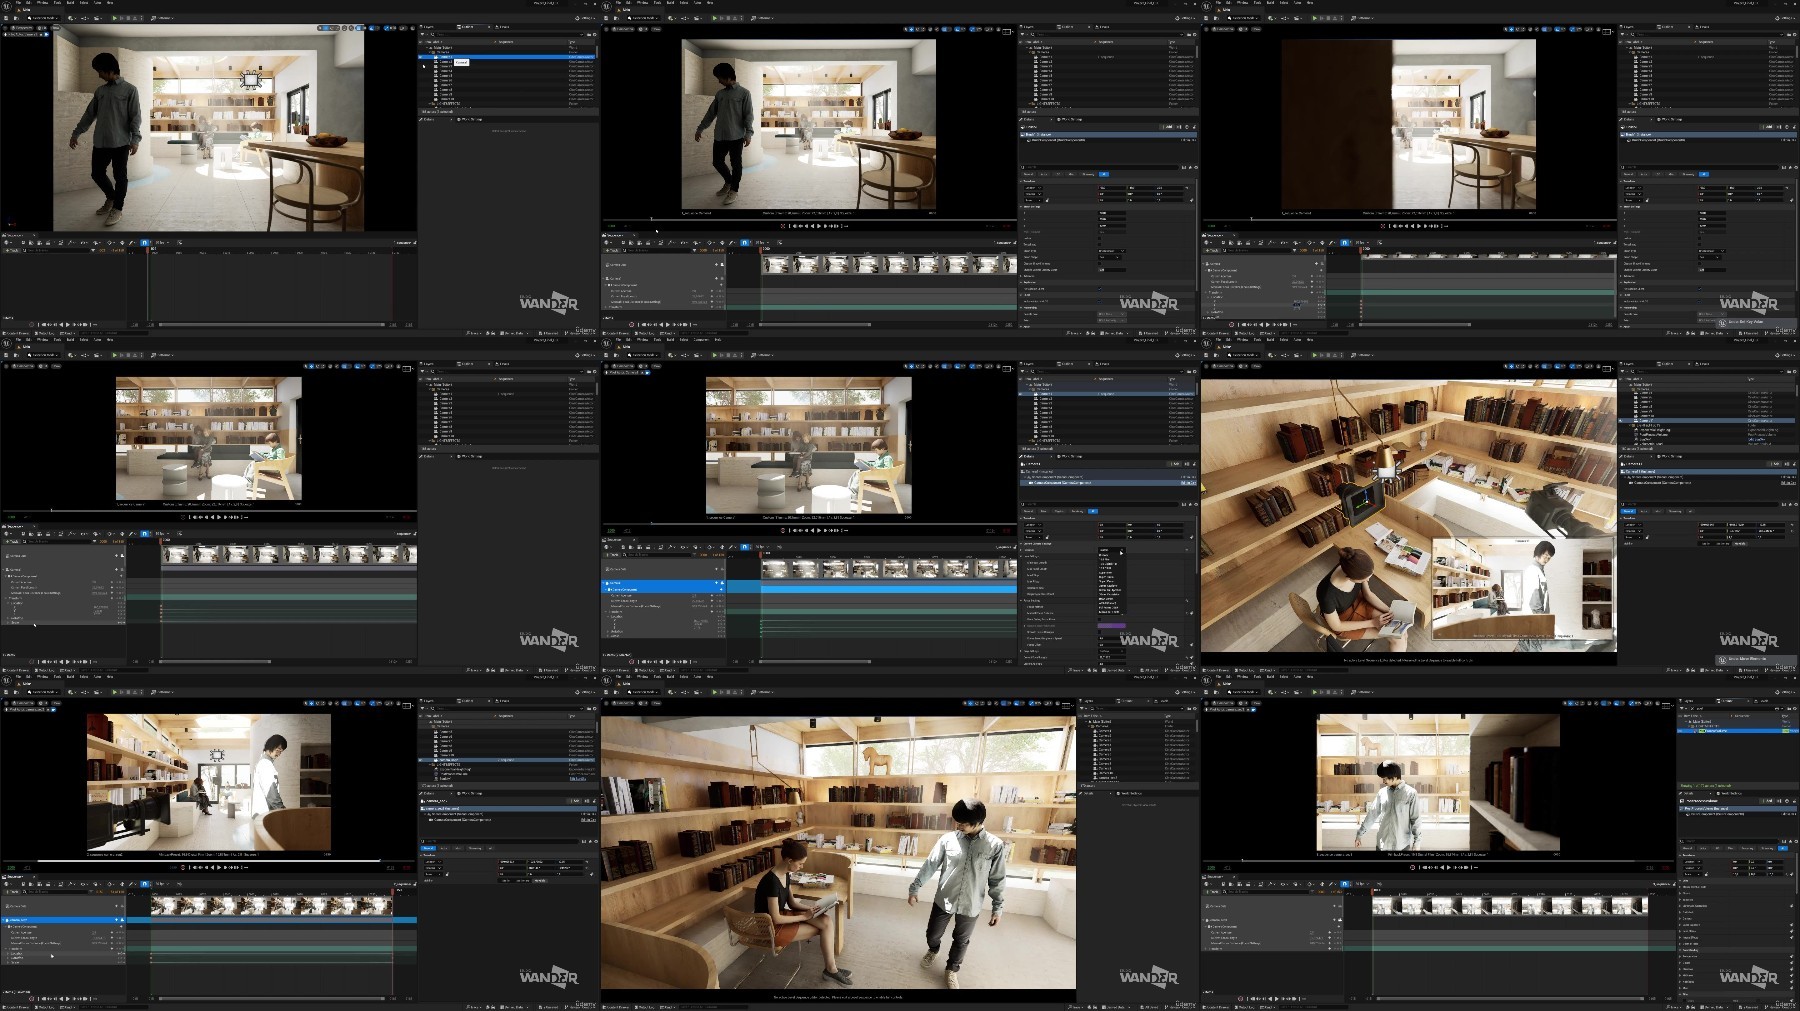This screenshot has width=1800, height=1011.
Task: Select highlighted CameraComponent row in center frame Details
Action: coord(1108,482)
